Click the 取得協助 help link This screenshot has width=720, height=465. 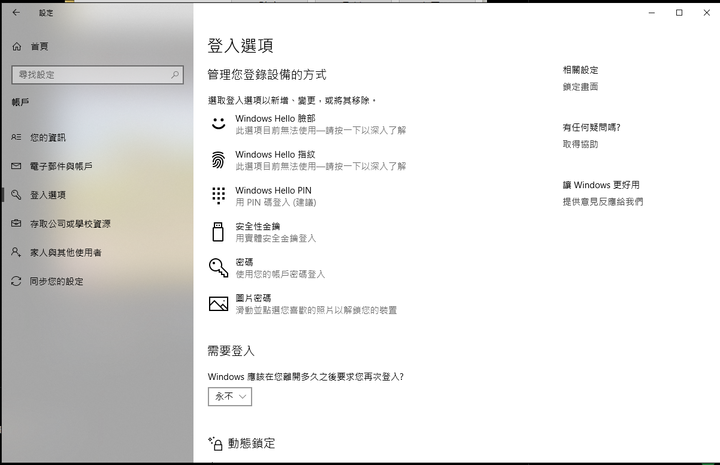click(580, 144)
